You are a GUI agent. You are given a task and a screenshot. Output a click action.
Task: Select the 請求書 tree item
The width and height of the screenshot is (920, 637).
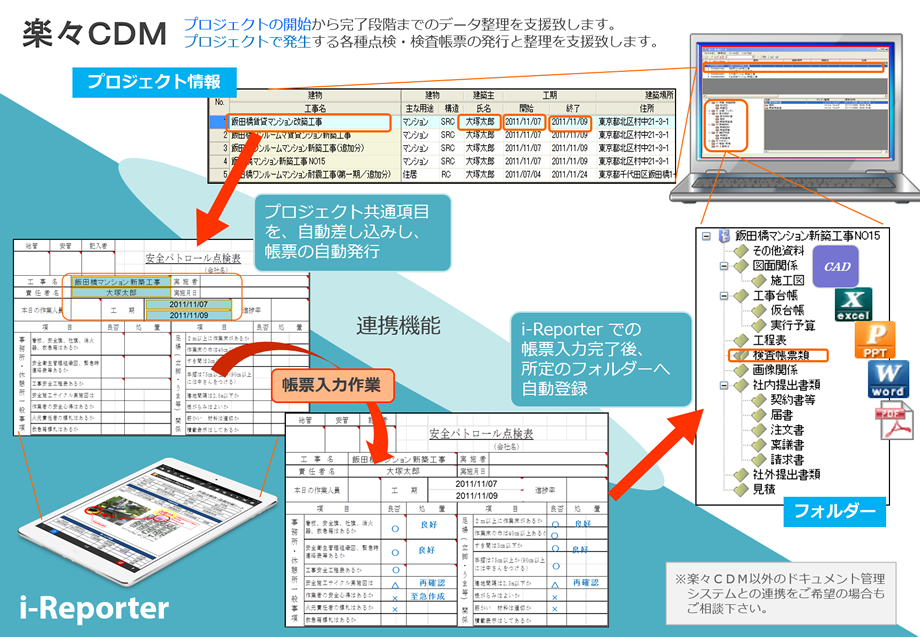787,460
